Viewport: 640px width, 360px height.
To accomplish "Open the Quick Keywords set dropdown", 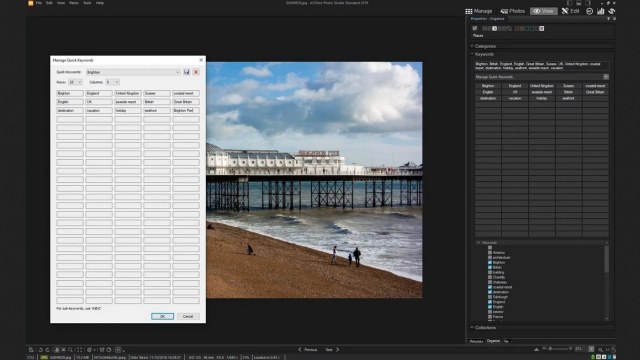I will 133,72.
